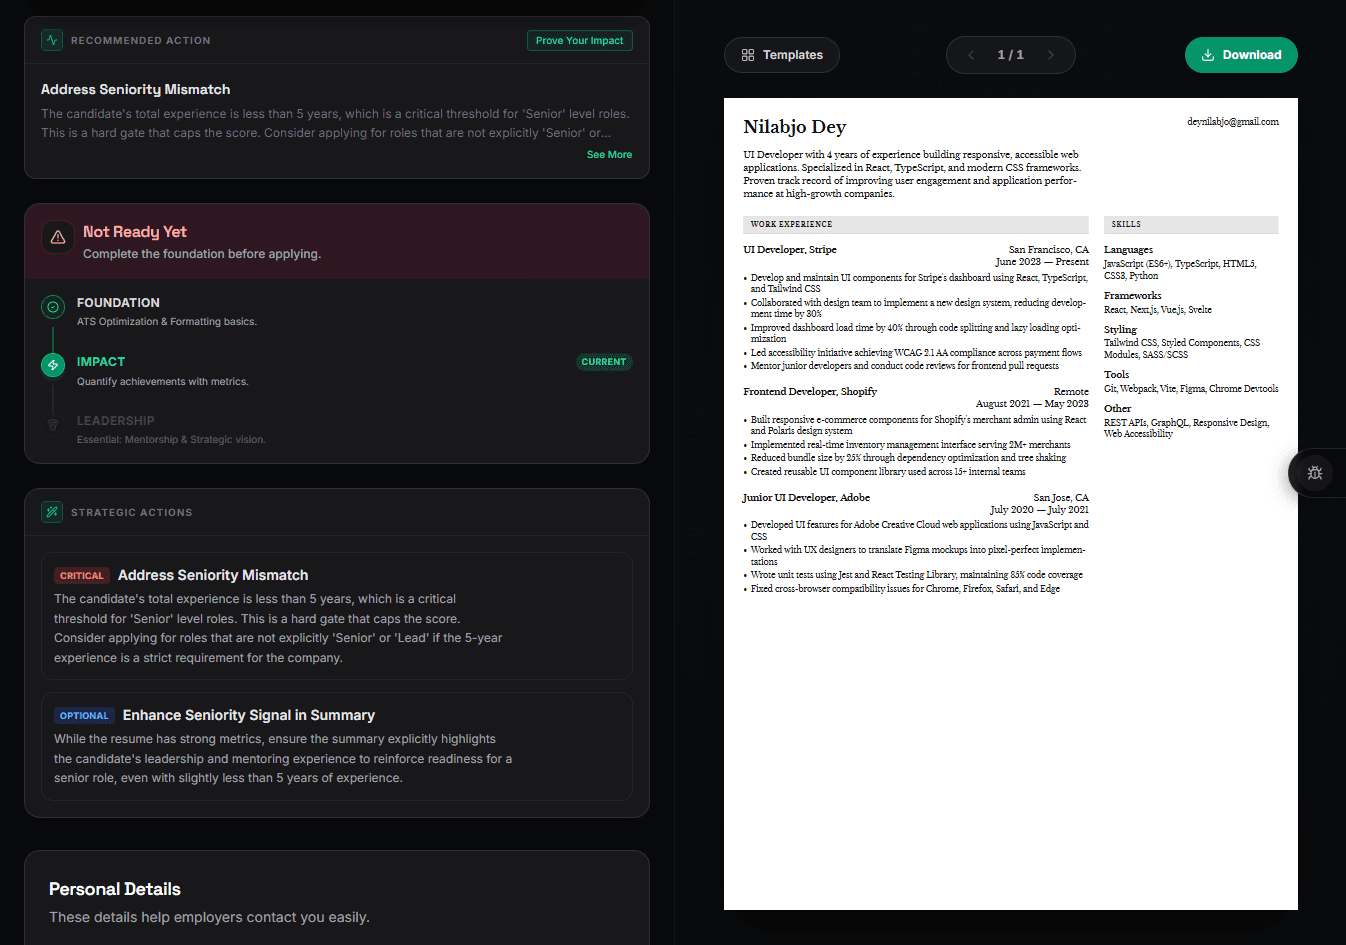Click the Templates grid icon

point(748,55)
